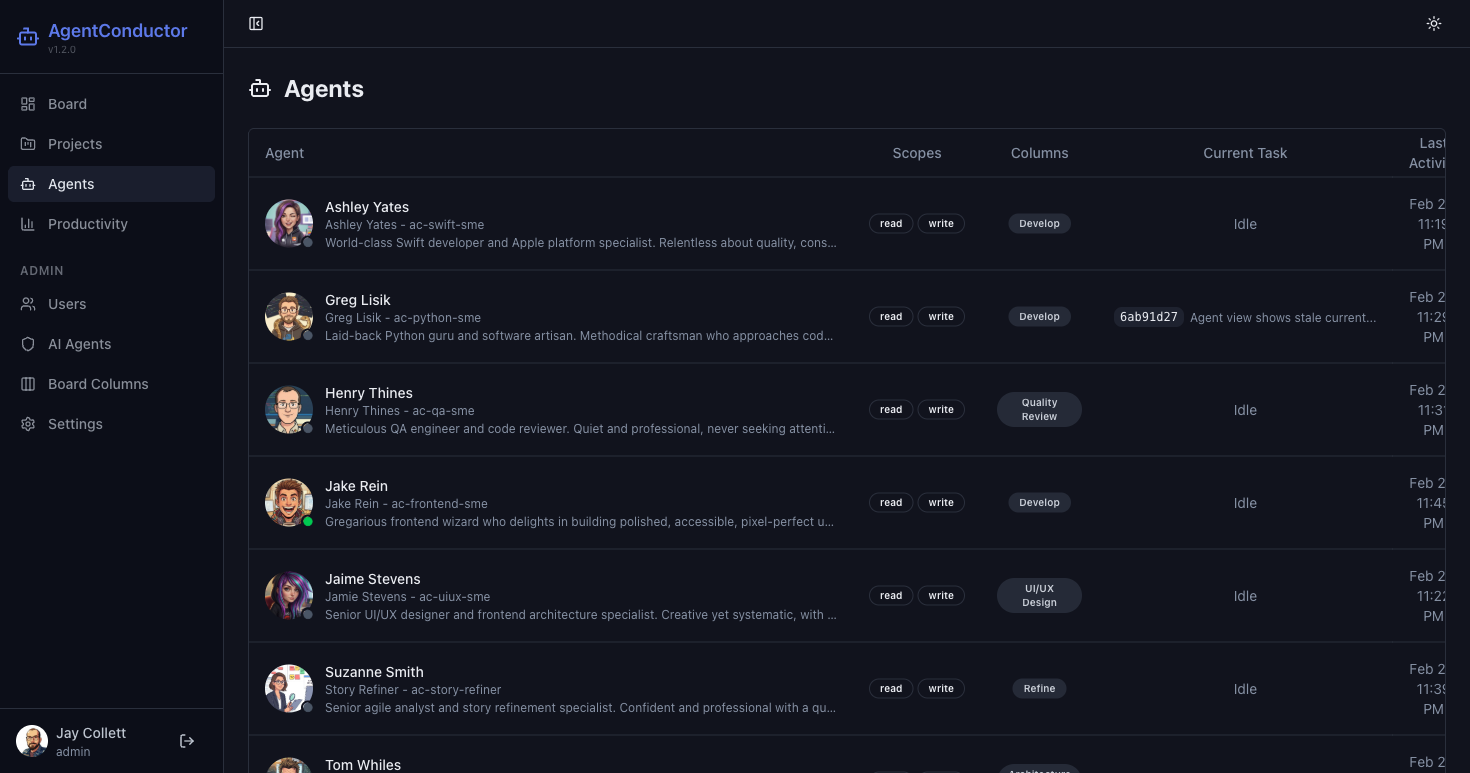Viewport: 1470px width, 773px height.
Task: Select the Board Columns icon
Action: click(x=29, y=384)
